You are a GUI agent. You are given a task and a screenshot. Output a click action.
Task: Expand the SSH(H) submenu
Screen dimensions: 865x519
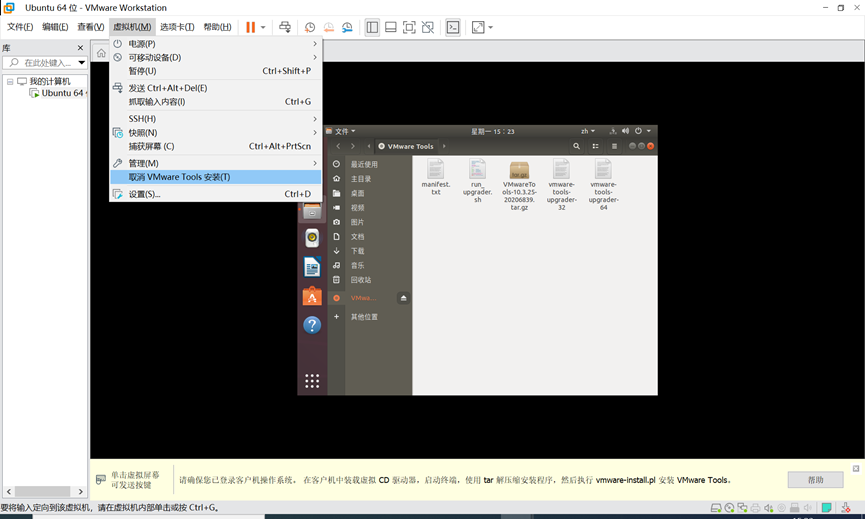click(216, 119)
